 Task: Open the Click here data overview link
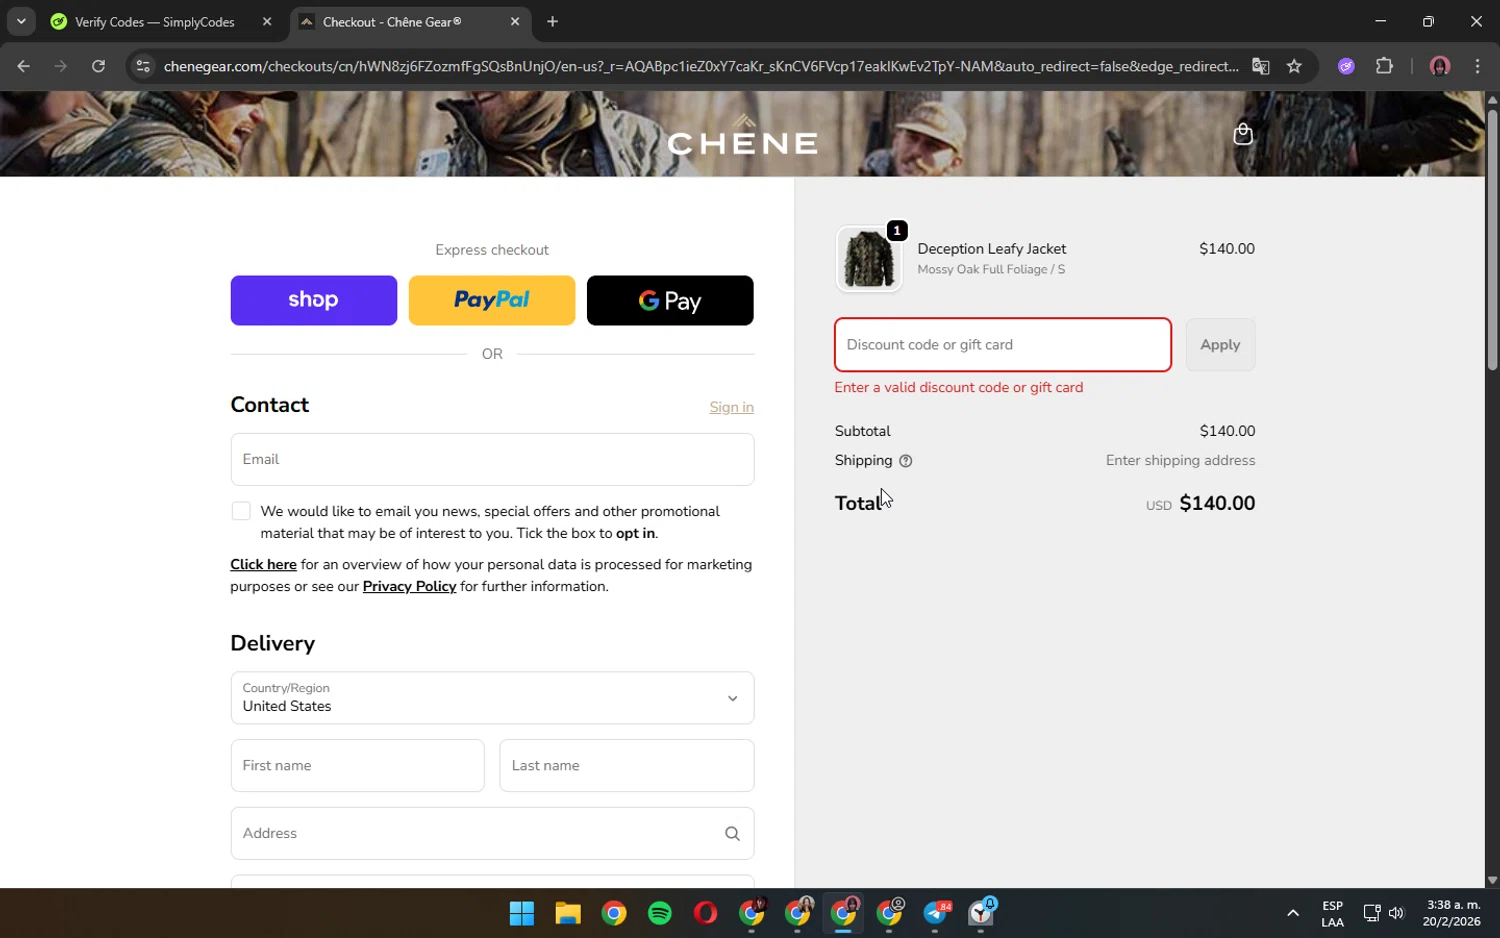coord(263,565)
